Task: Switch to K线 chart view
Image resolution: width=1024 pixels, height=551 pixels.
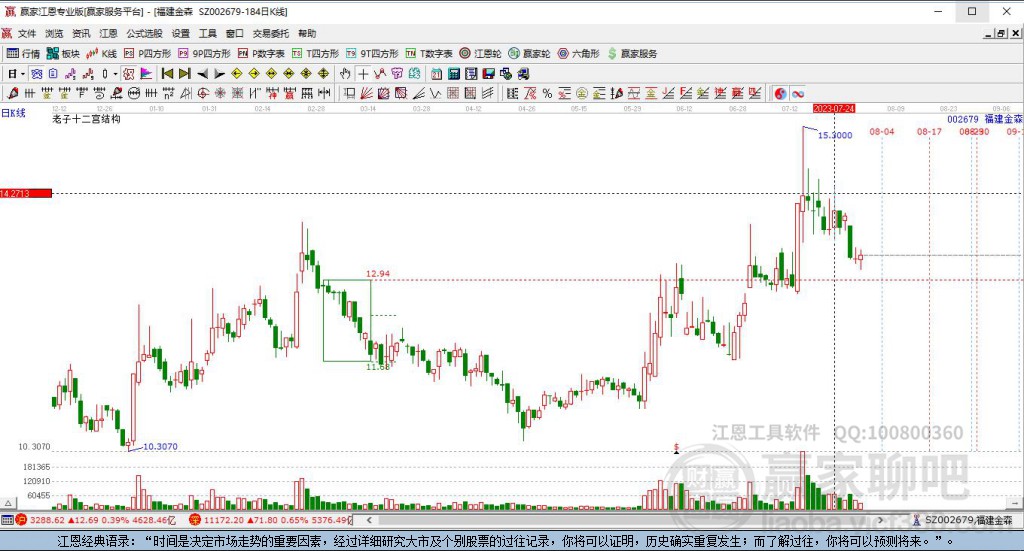Action: (102, 54)
